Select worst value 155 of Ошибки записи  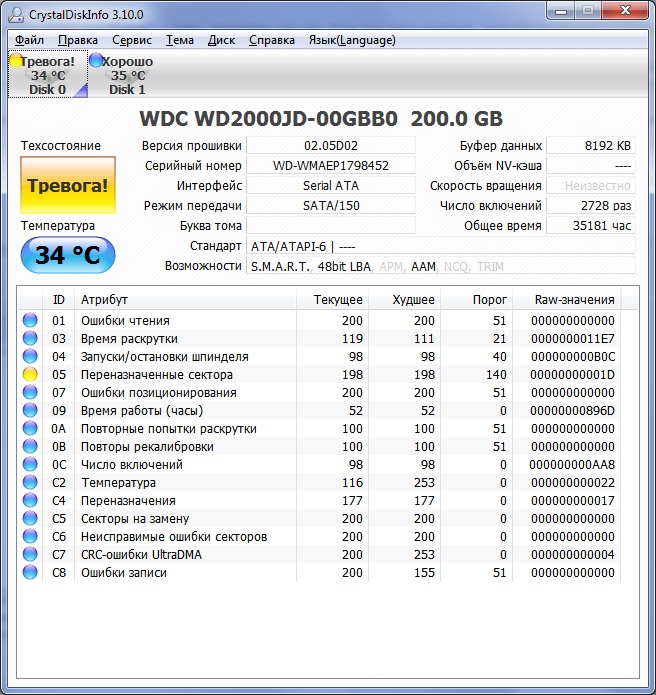(424, 573)
